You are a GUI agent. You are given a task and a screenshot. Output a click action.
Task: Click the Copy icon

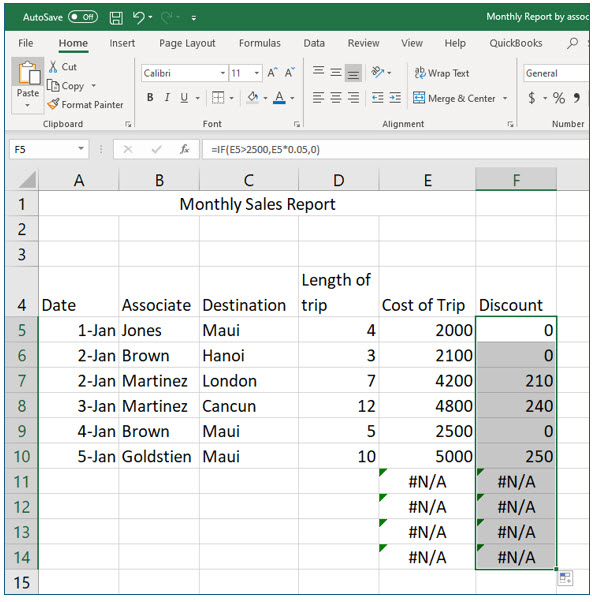coord(53,85)
